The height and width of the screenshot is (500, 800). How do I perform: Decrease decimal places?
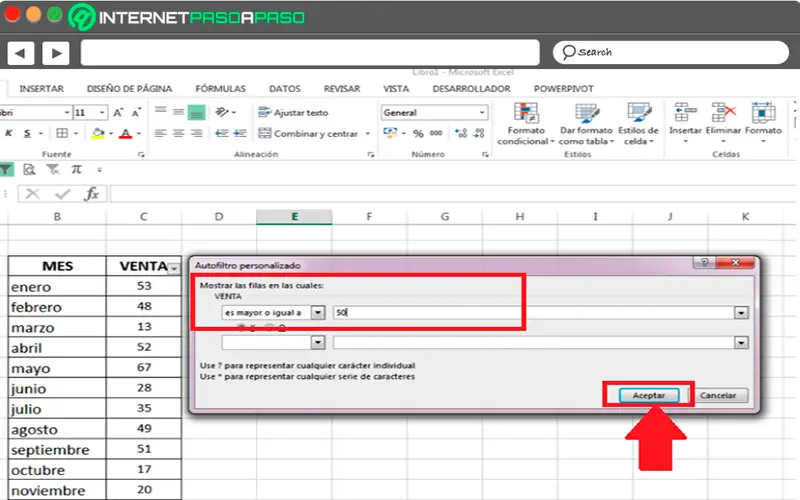pyautogui.click(x=479, y=133)
